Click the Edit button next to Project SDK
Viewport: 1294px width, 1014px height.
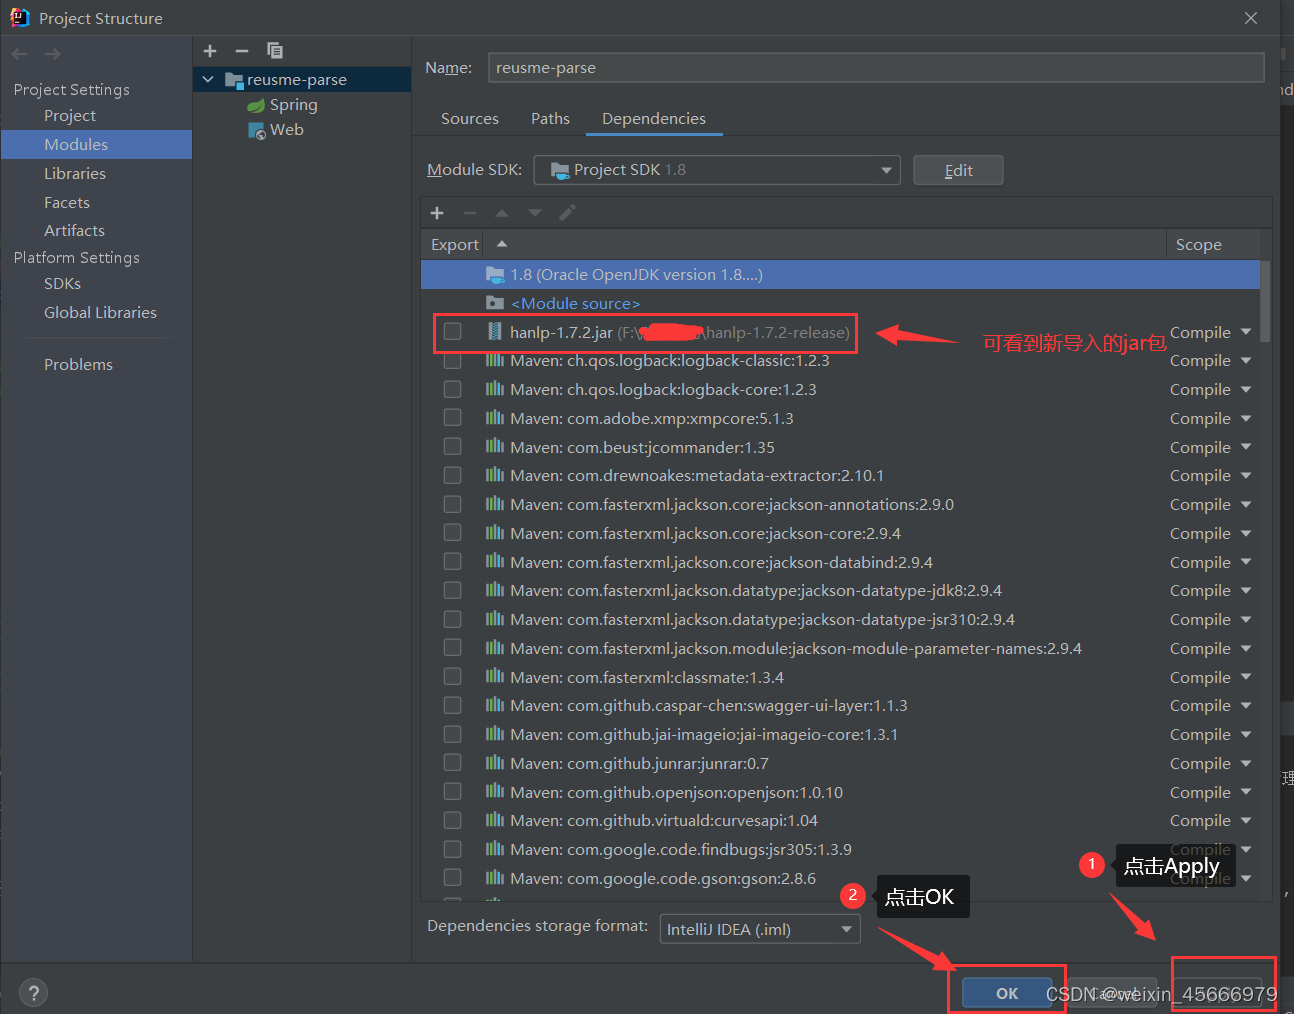tap(957, 170)
